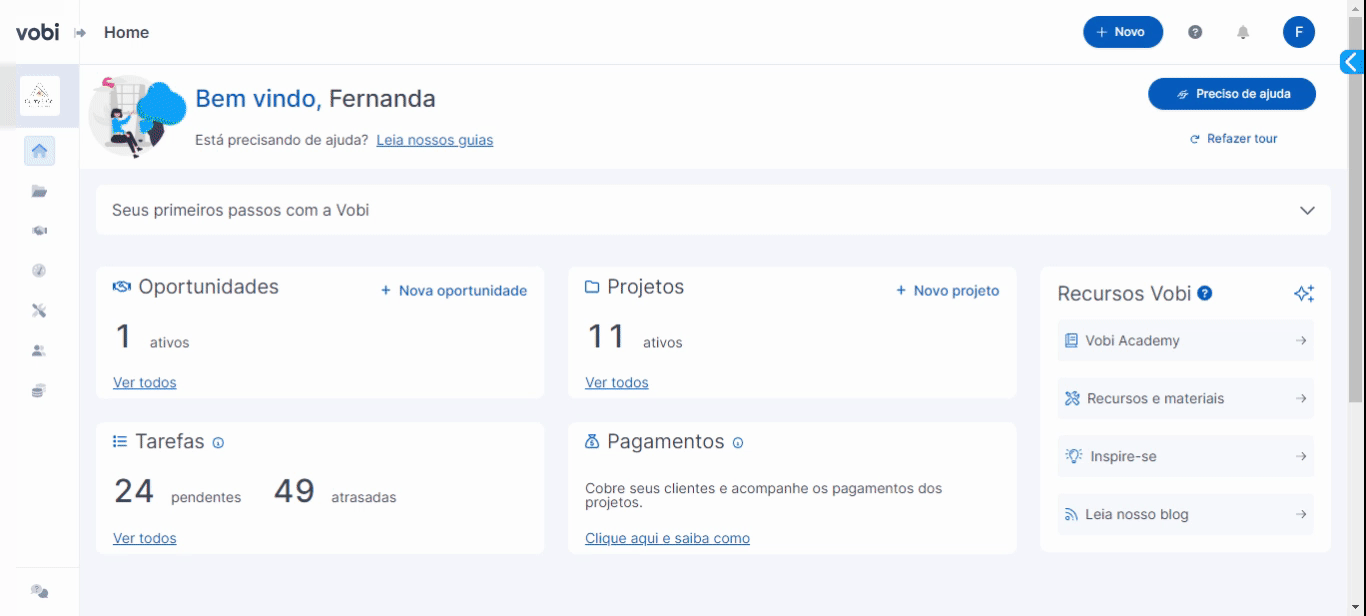Screen dimensions: 1366x616
Task: Open the tools wrench icon in sidebar
Action: pos(39,311)
